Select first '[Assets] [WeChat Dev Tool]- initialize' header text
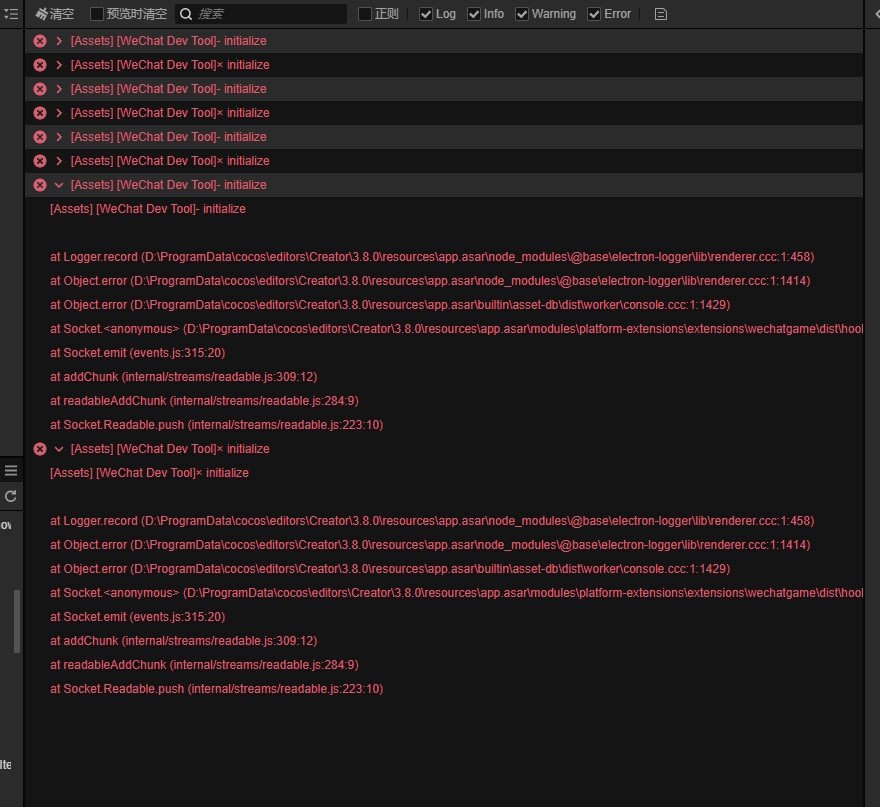Screen dimensions: 880x807 pos(168,41)
